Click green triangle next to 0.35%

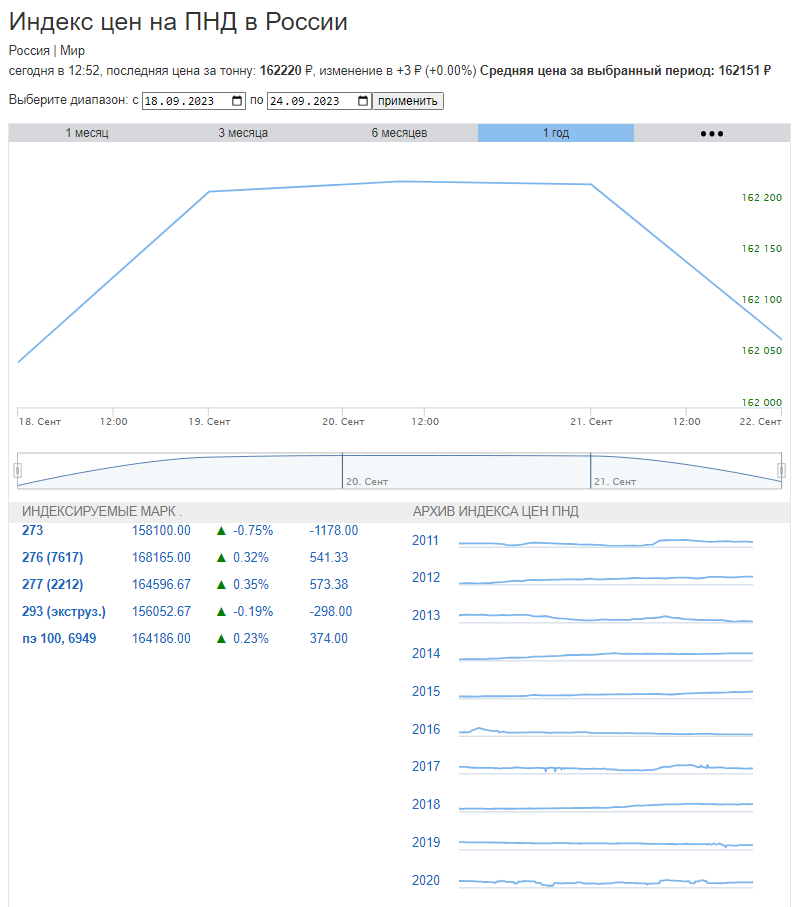[221, 585]
